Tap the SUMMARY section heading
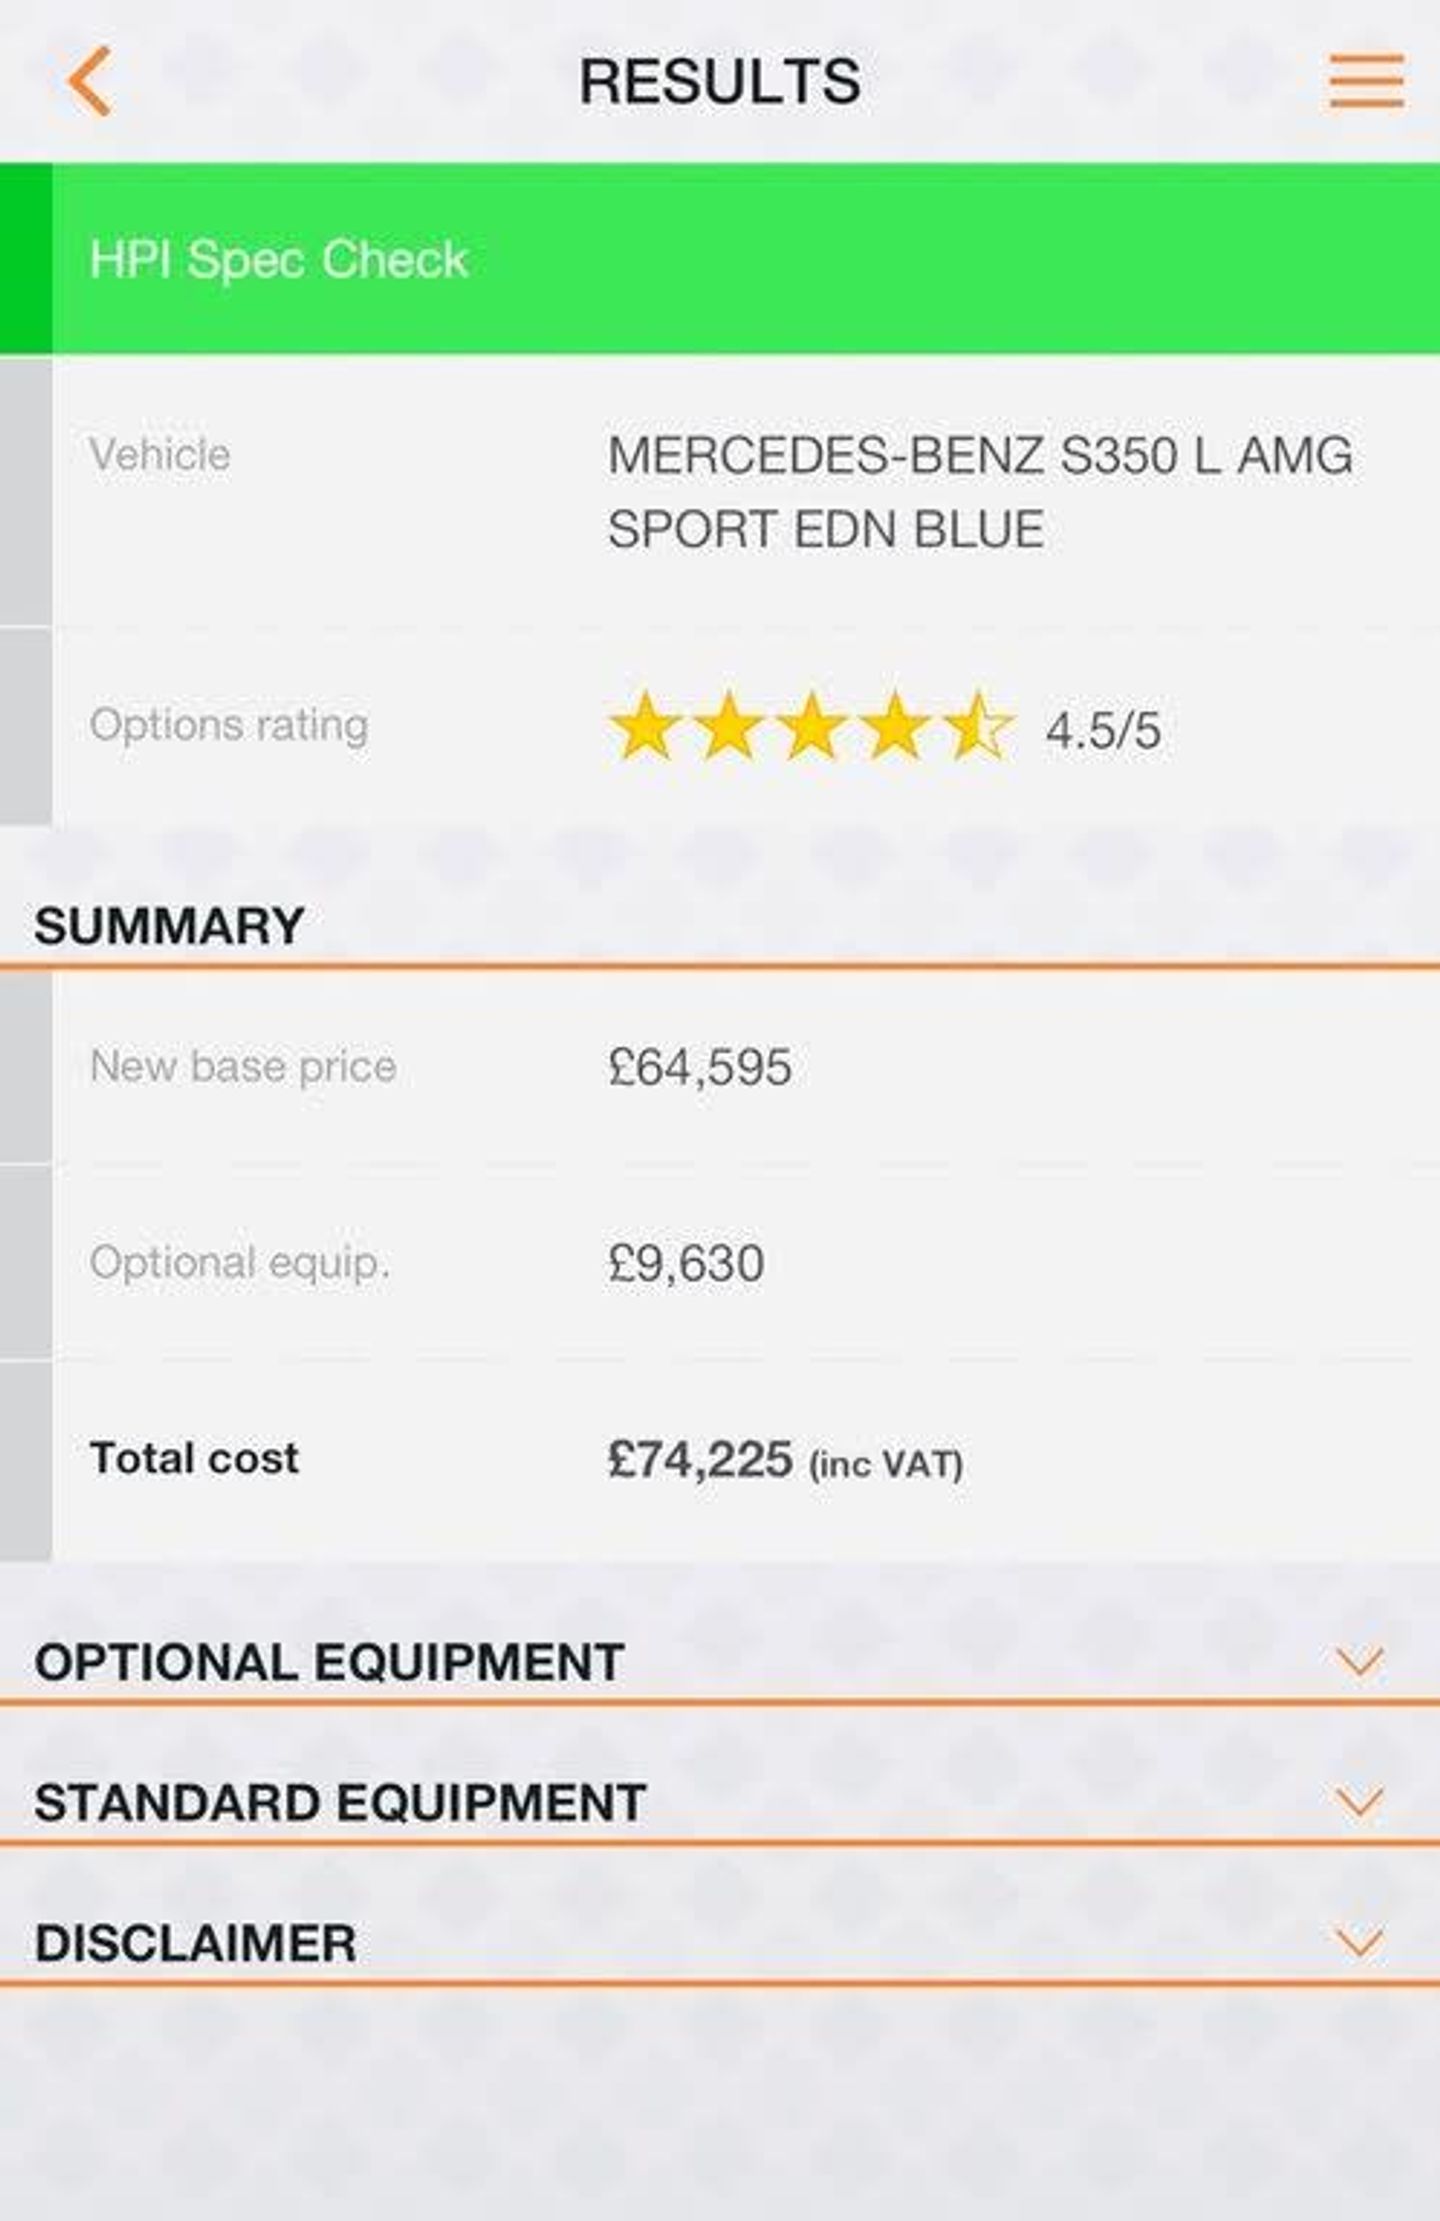1440x2221 pixels. tap(169, 926)
